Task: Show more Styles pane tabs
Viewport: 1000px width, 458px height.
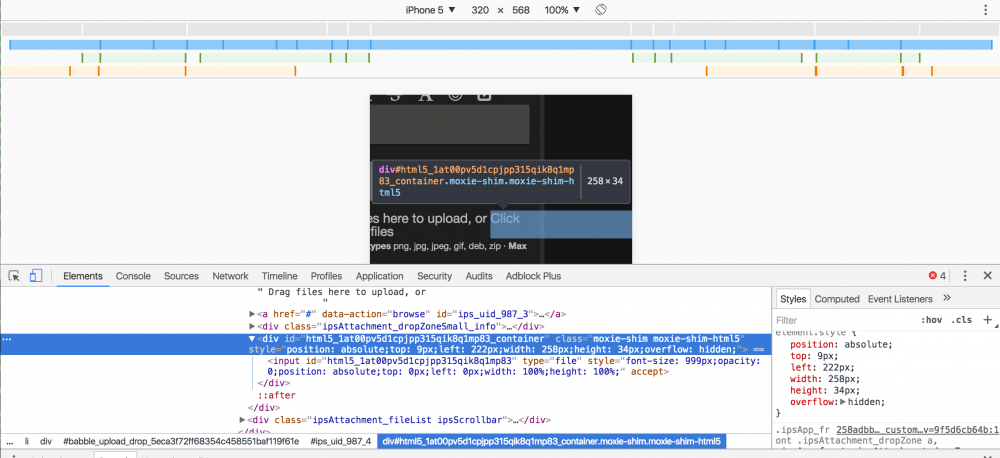Action: coord(947,298)
